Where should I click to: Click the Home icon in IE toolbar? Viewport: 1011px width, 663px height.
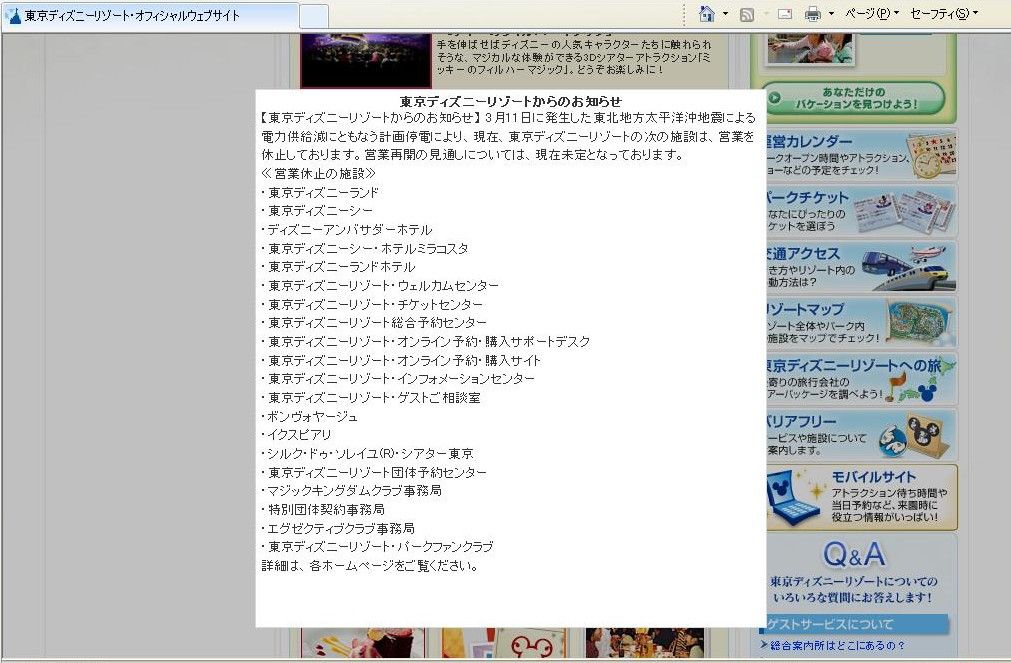tap(707, 14)
